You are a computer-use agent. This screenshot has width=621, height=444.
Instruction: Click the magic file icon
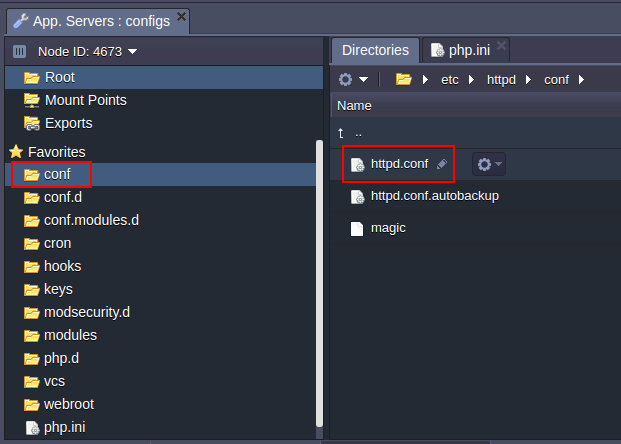(357, 229)
